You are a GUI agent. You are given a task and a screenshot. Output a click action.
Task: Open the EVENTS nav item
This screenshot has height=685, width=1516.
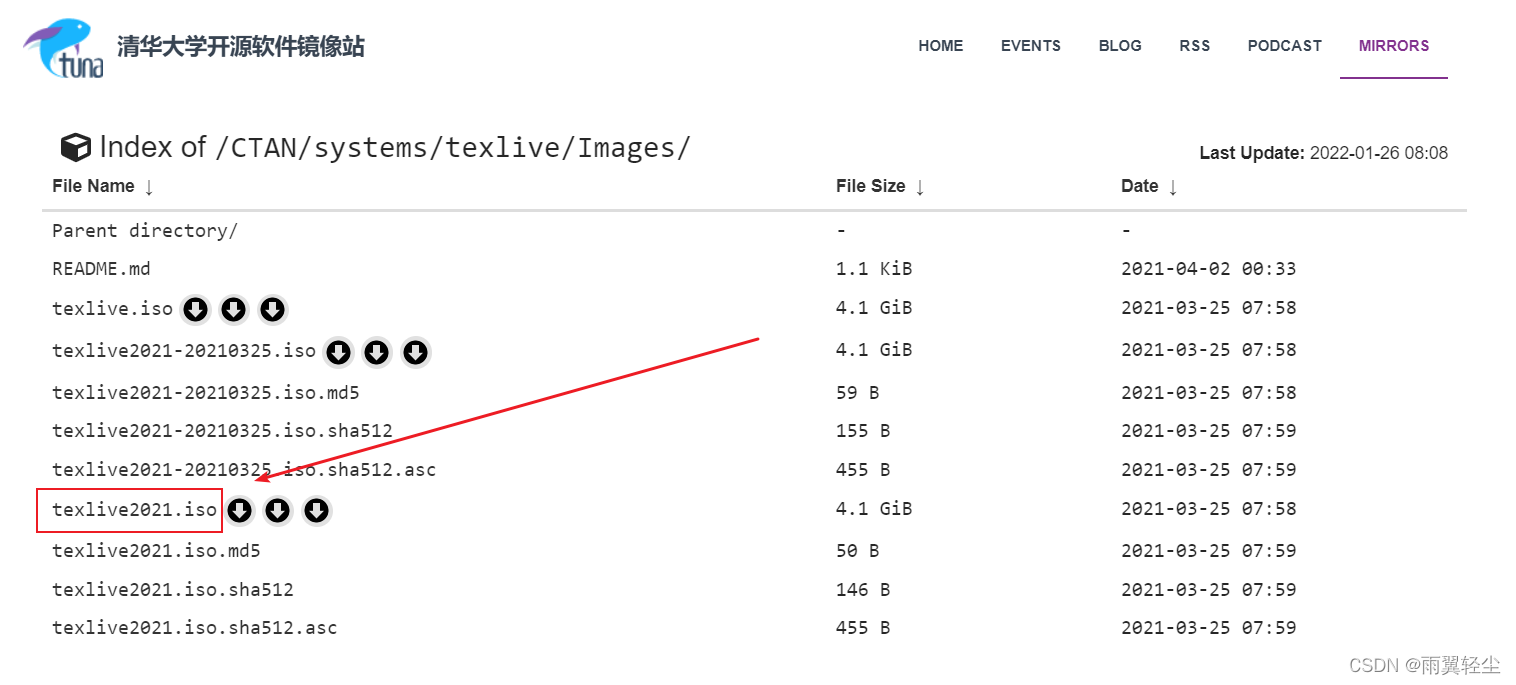click(x=1031, y=46)
